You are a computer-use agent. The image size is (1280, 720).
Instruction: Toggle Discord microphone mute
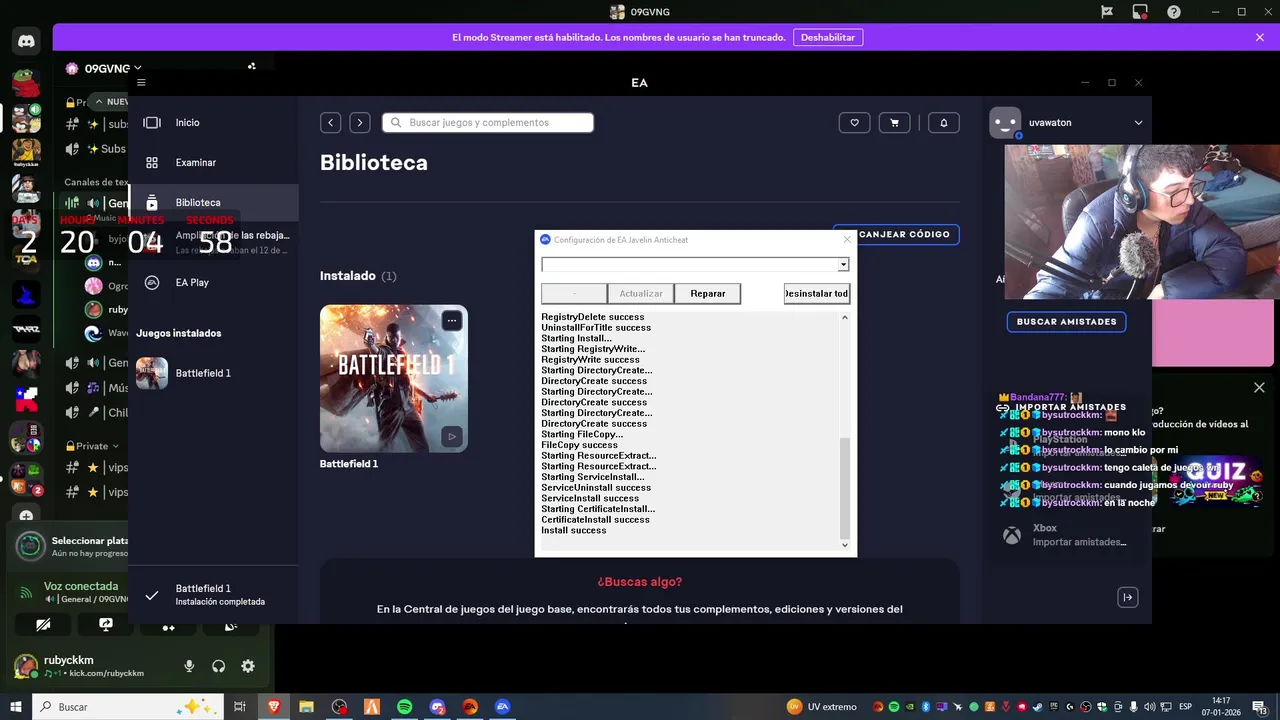coord(189,666)
